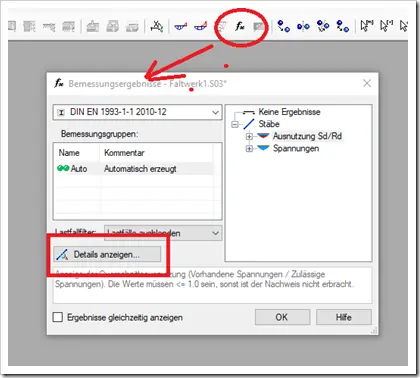Open the Lastfallfilter dropdown

tap(163, 233)
